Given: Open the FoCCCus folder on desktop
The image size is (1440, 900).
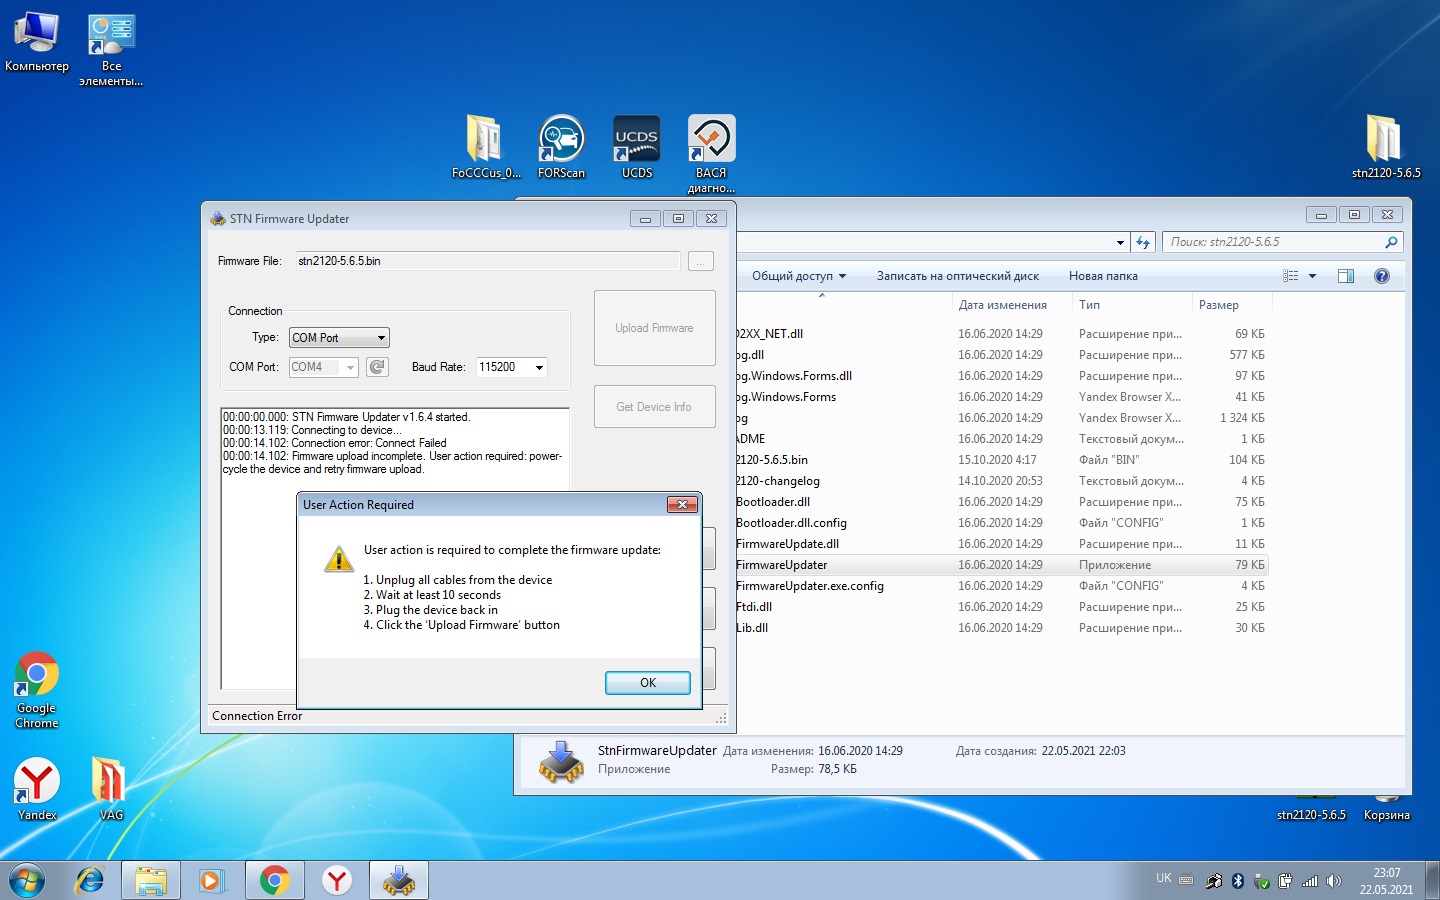Looking at the screenshot, I should coord(485,140).
